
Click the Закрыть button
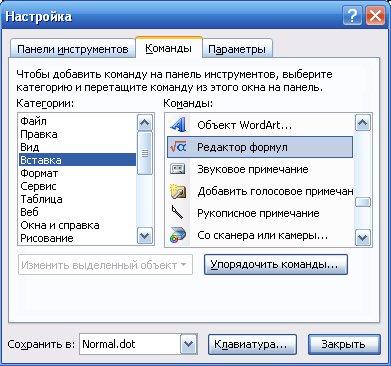[344, 344]
